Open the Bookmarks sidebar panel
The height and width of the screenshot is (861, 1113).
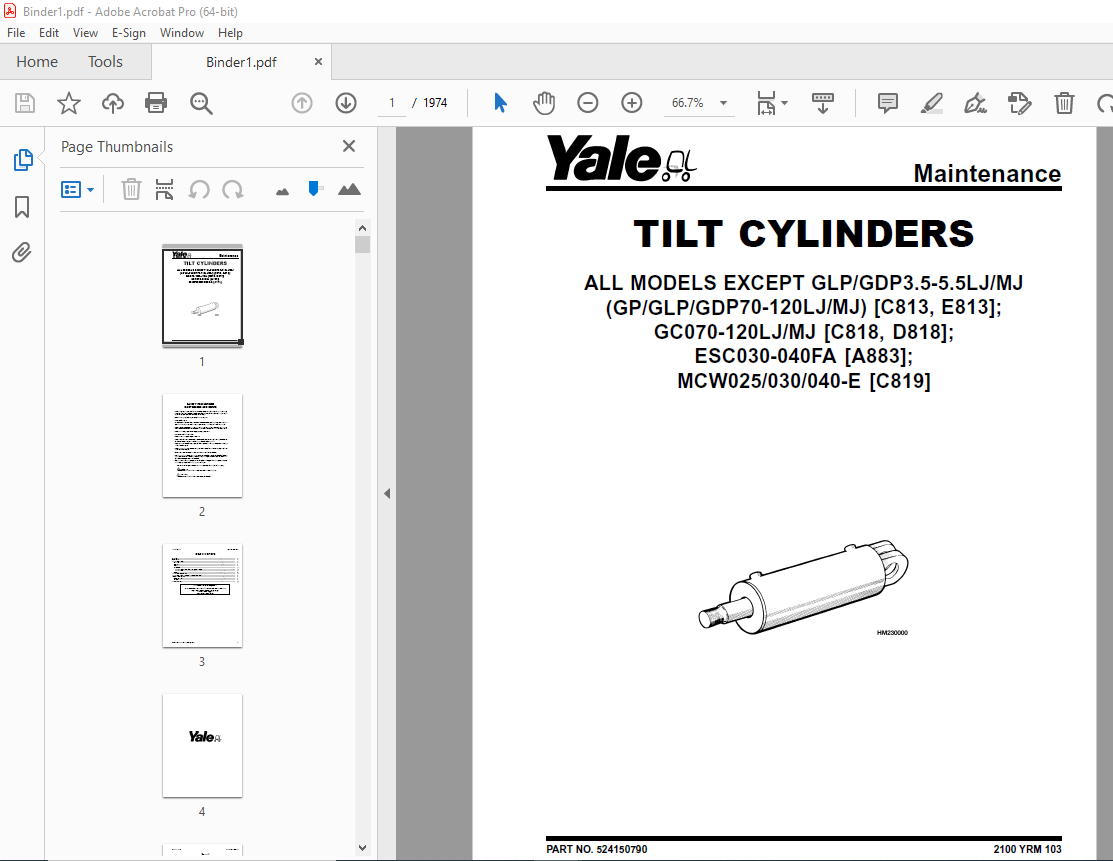[22, 207]
